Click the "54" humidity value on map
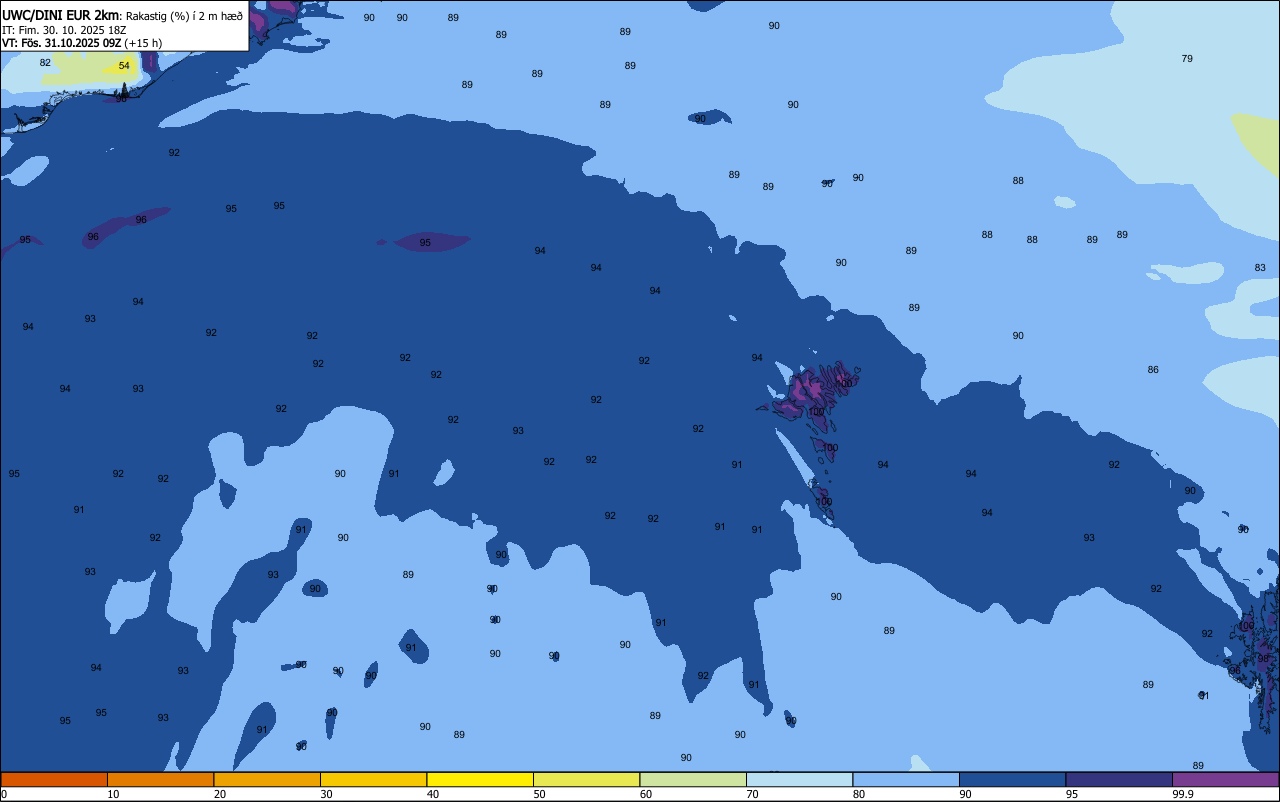The image size is (1280, 802). [124, 66]
